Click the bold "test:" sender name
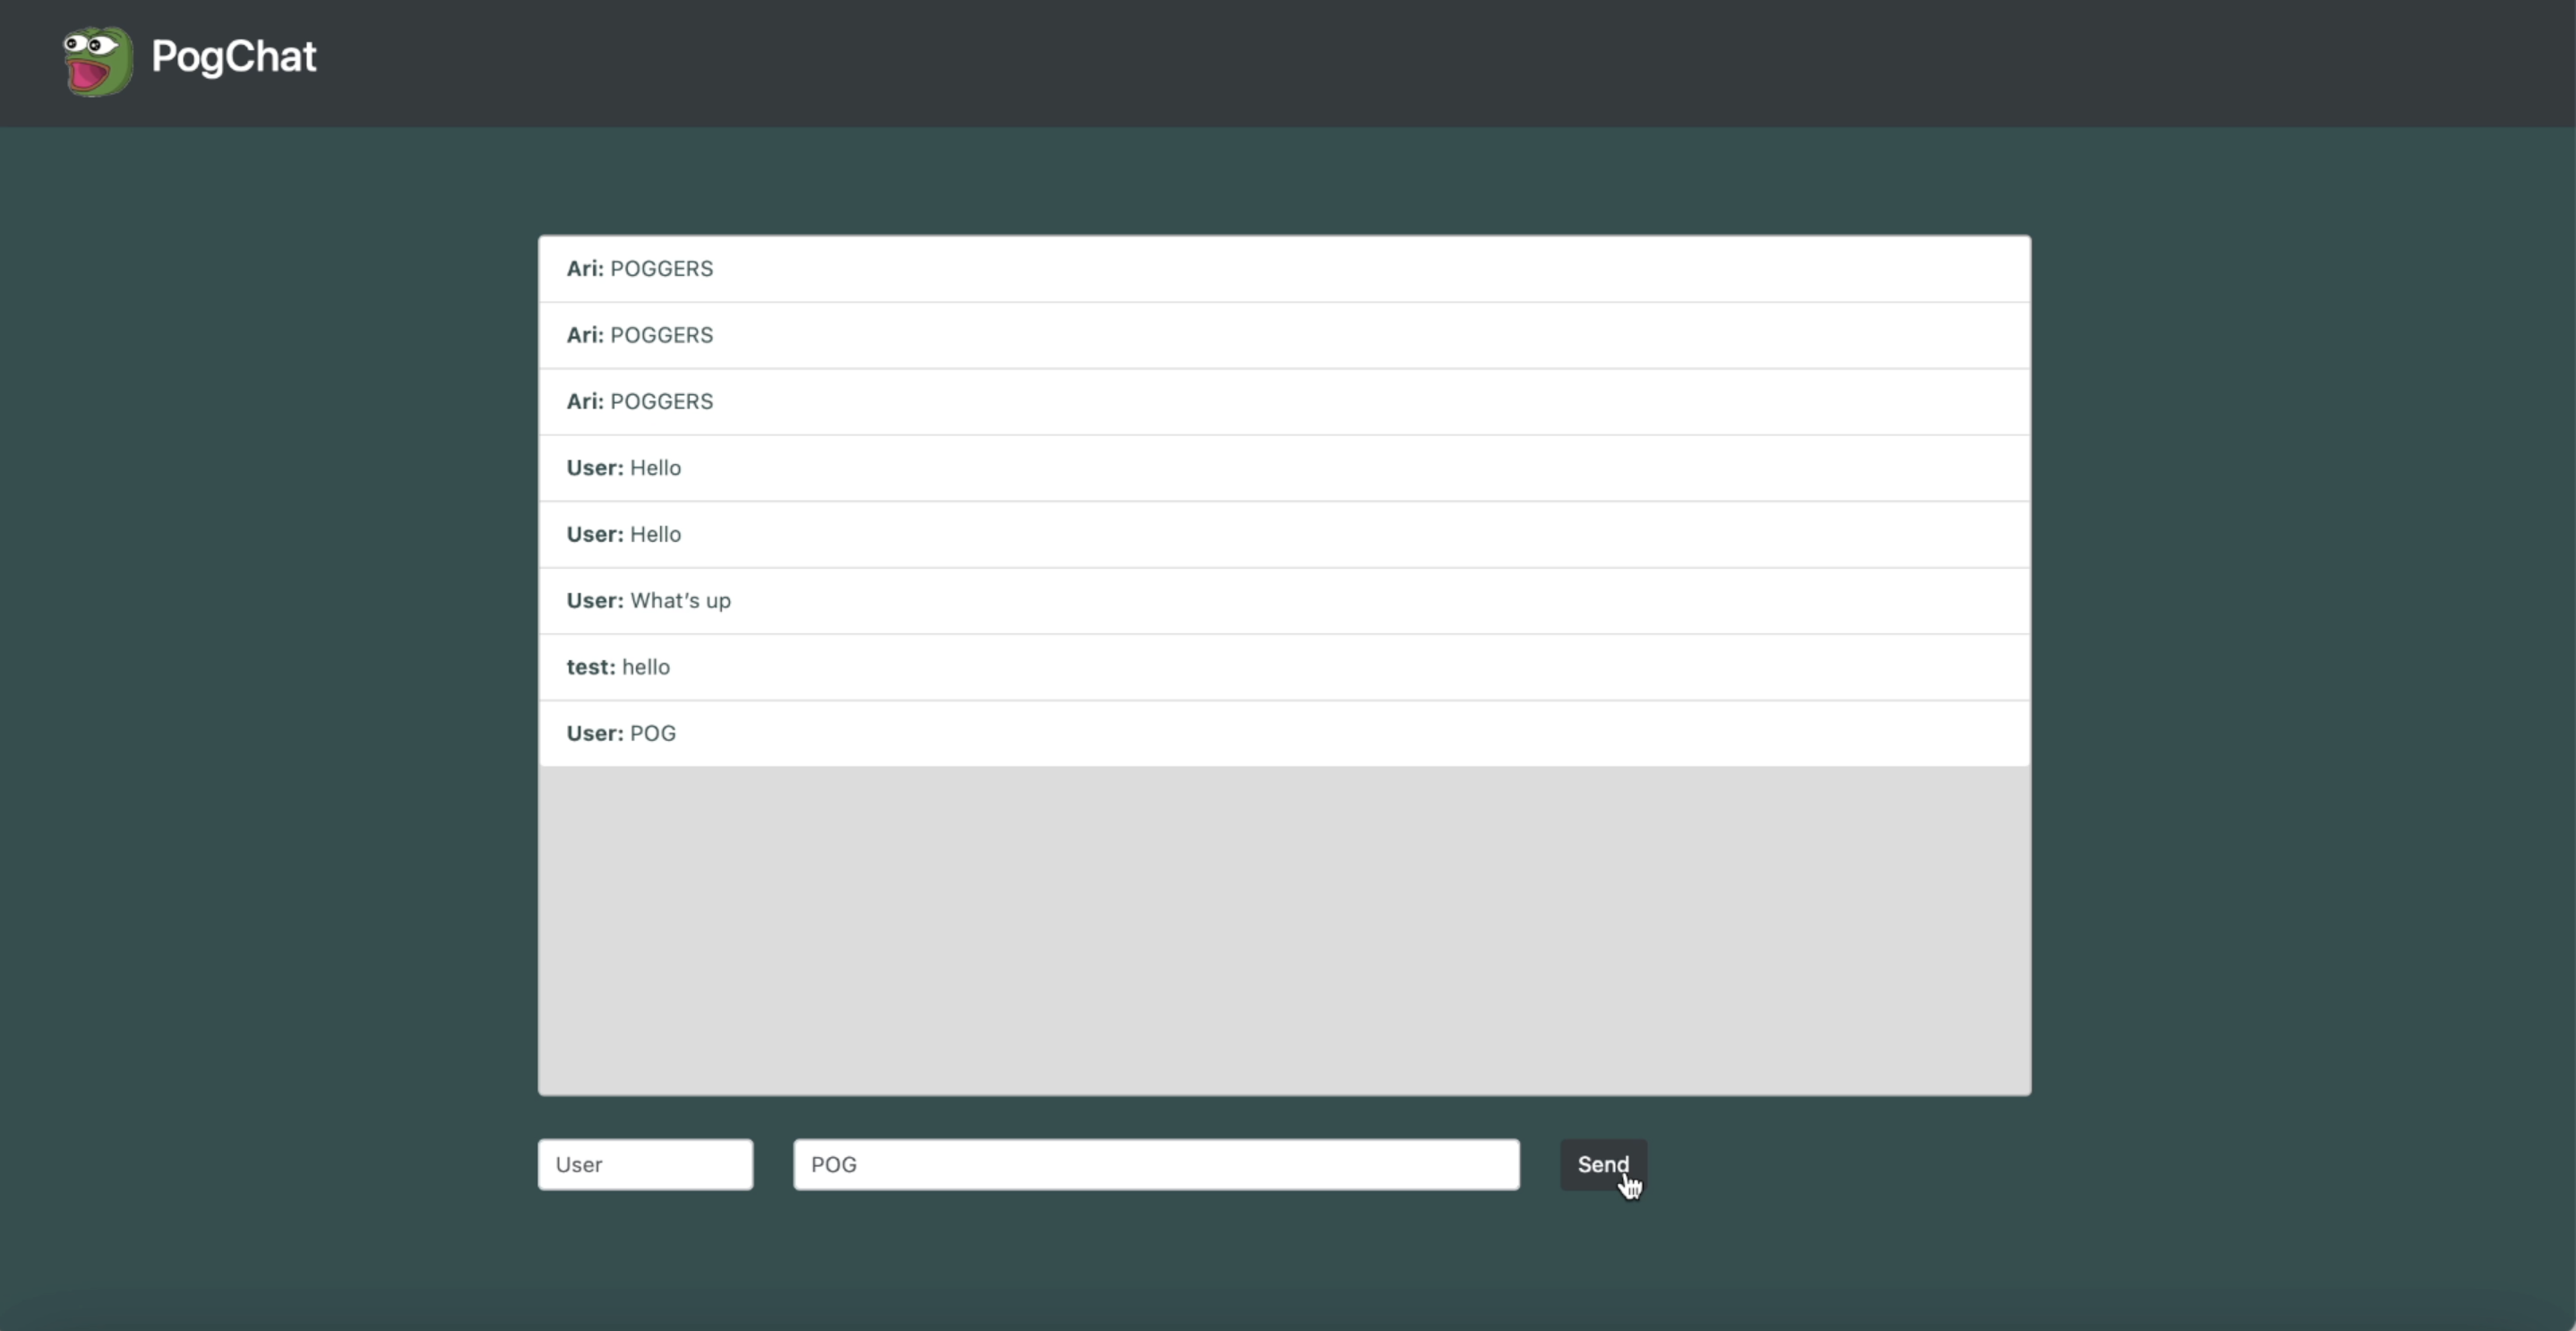 591,667
